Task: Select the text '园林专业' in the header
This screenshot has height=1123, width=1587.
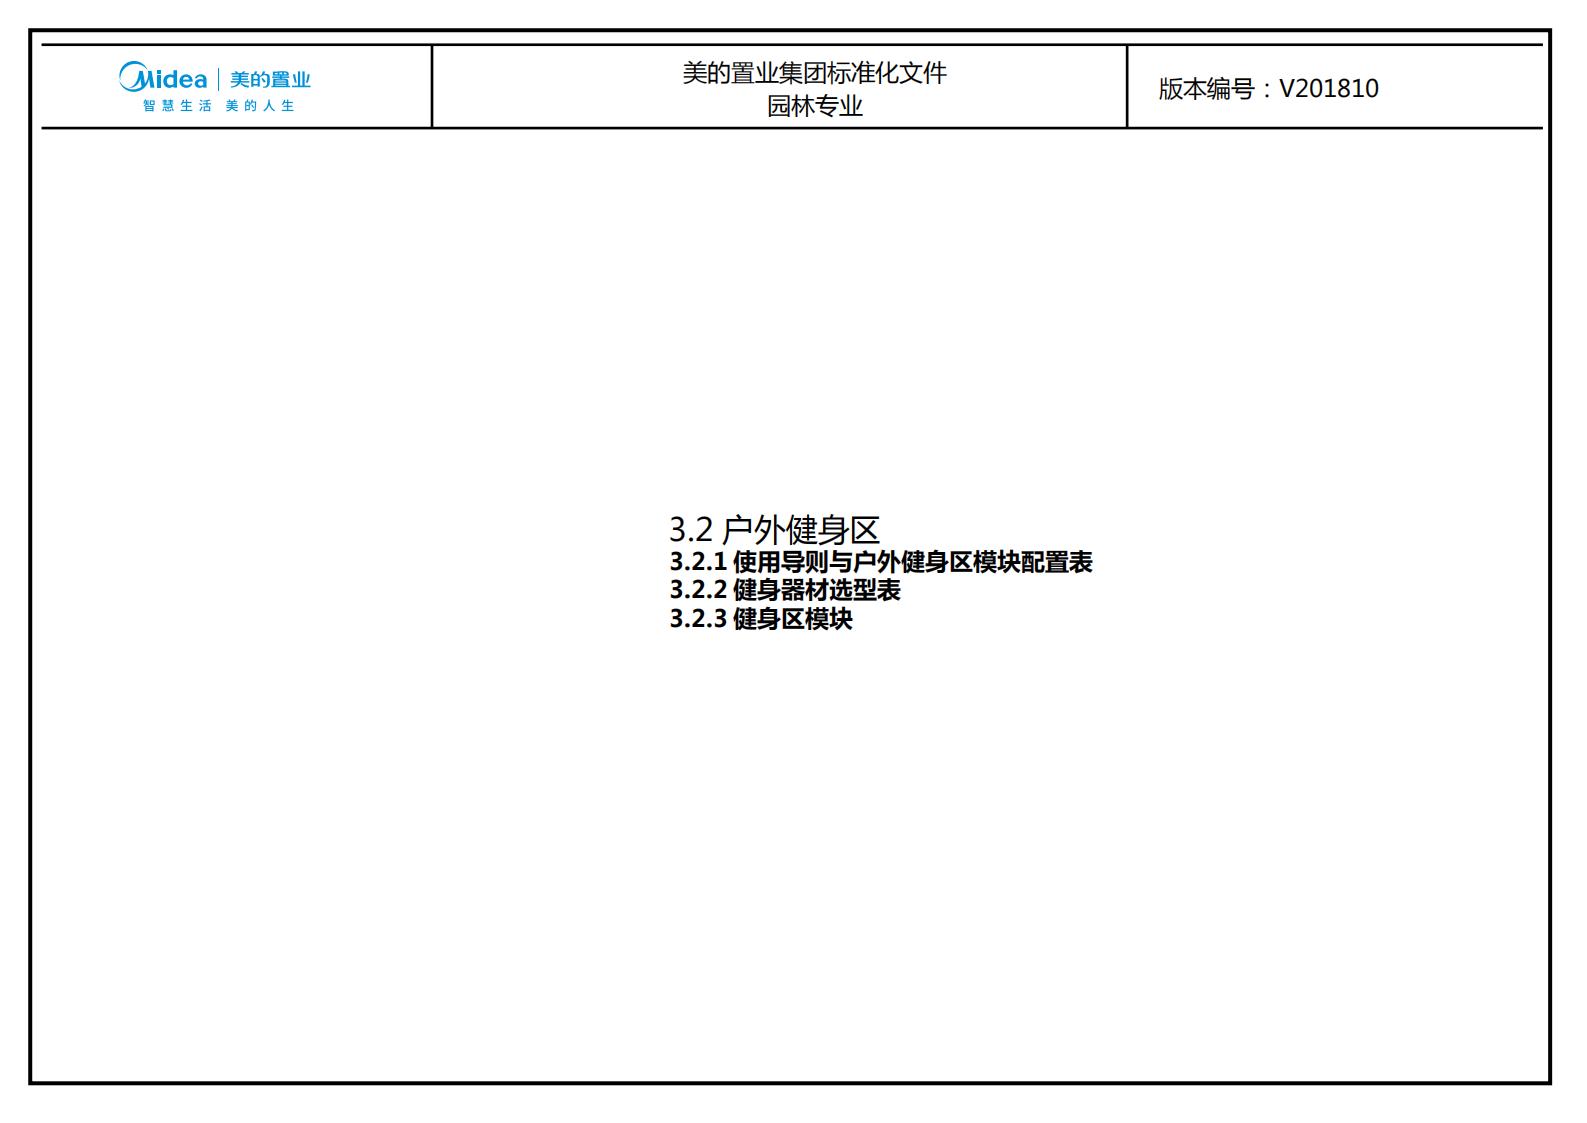Action: pyautogui.click(x=814, y=106)
